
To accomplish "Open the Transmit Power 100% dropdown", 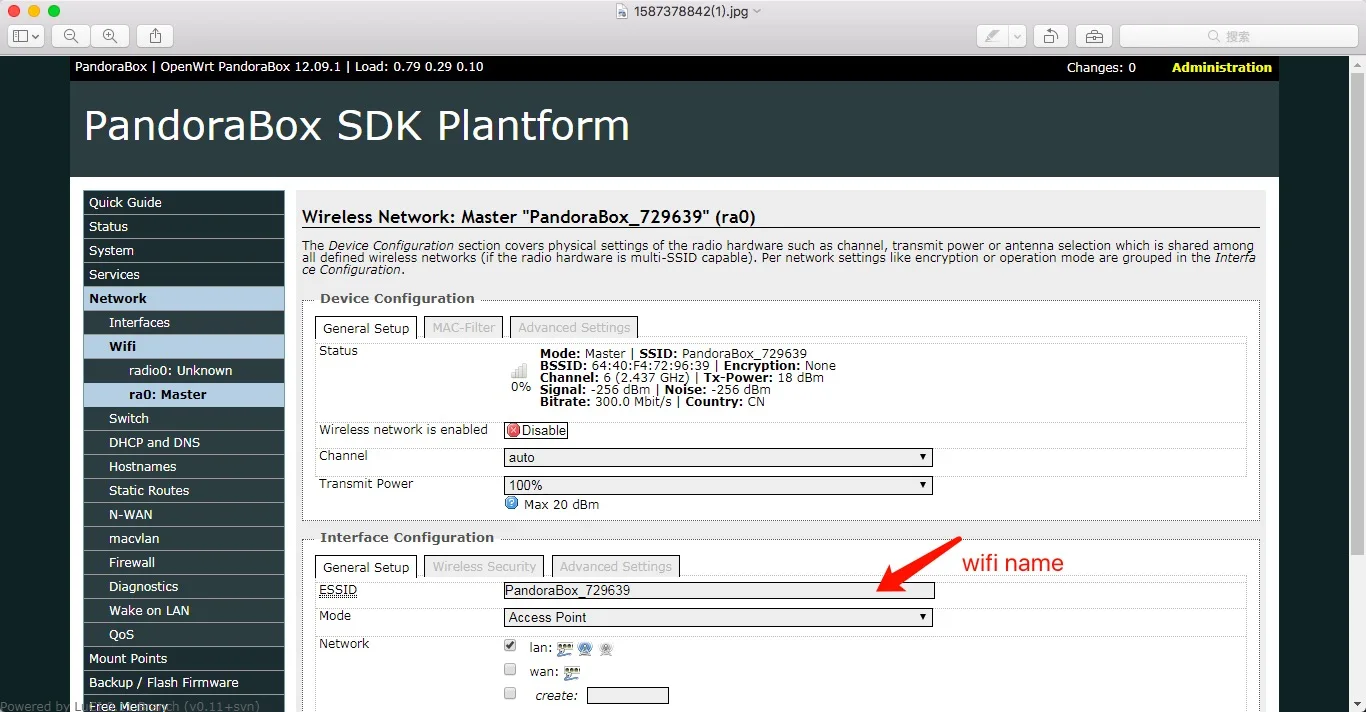I will pyautogui.click(x=718, y=485).
